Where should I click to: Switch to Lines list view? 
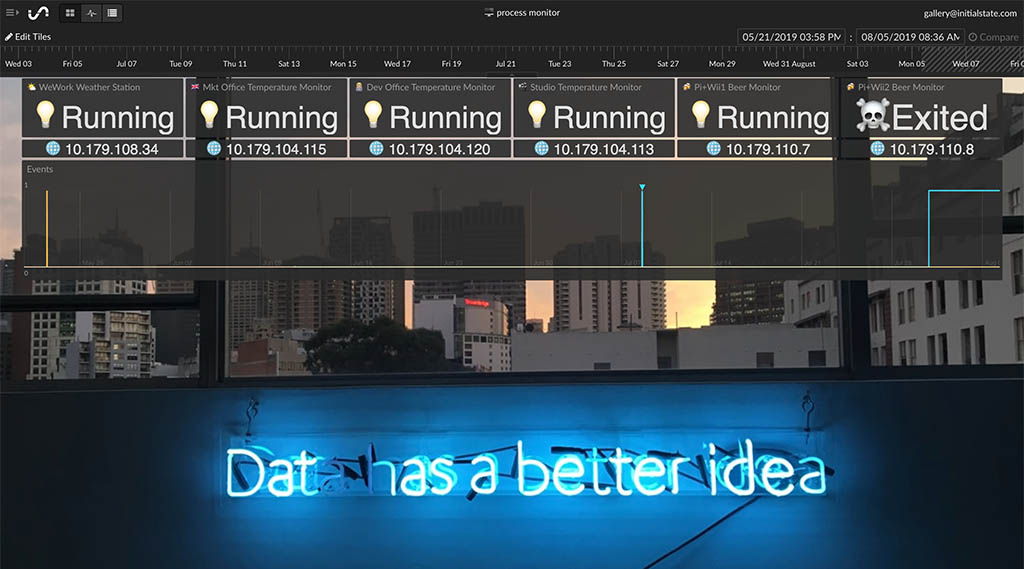click(112, 13)
